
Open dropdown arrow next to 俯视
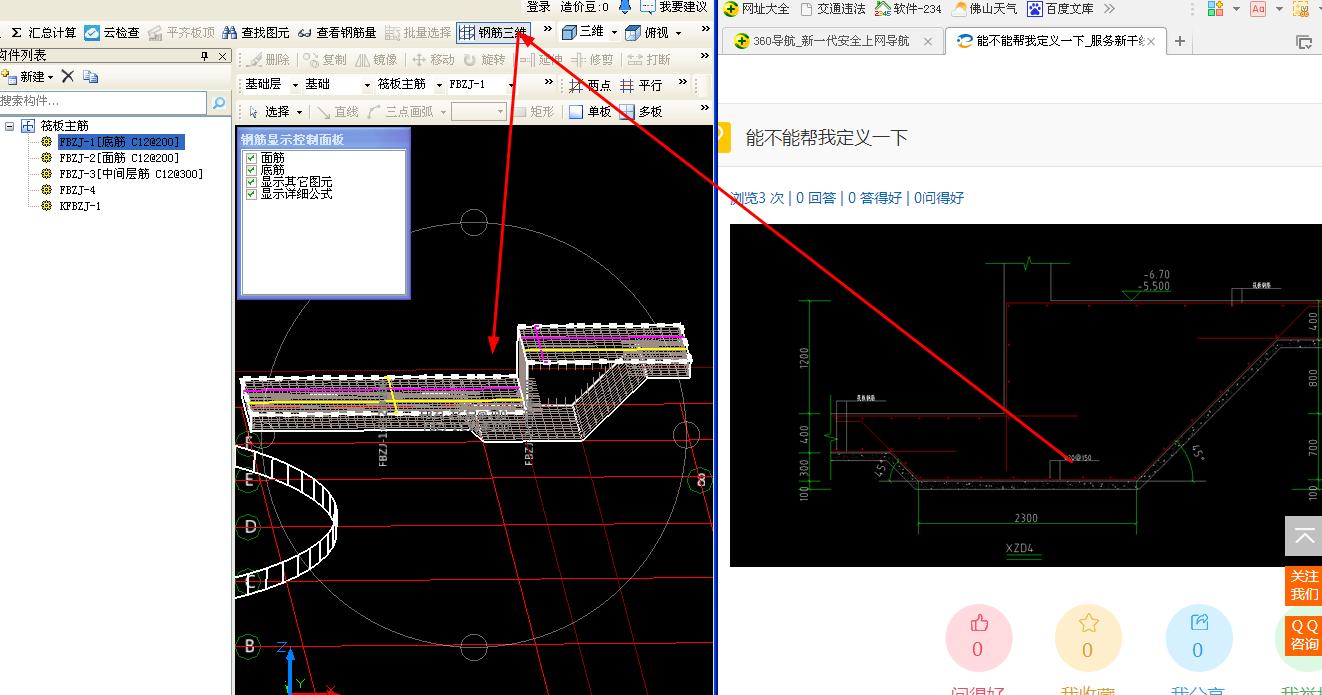tap(678, 33)
